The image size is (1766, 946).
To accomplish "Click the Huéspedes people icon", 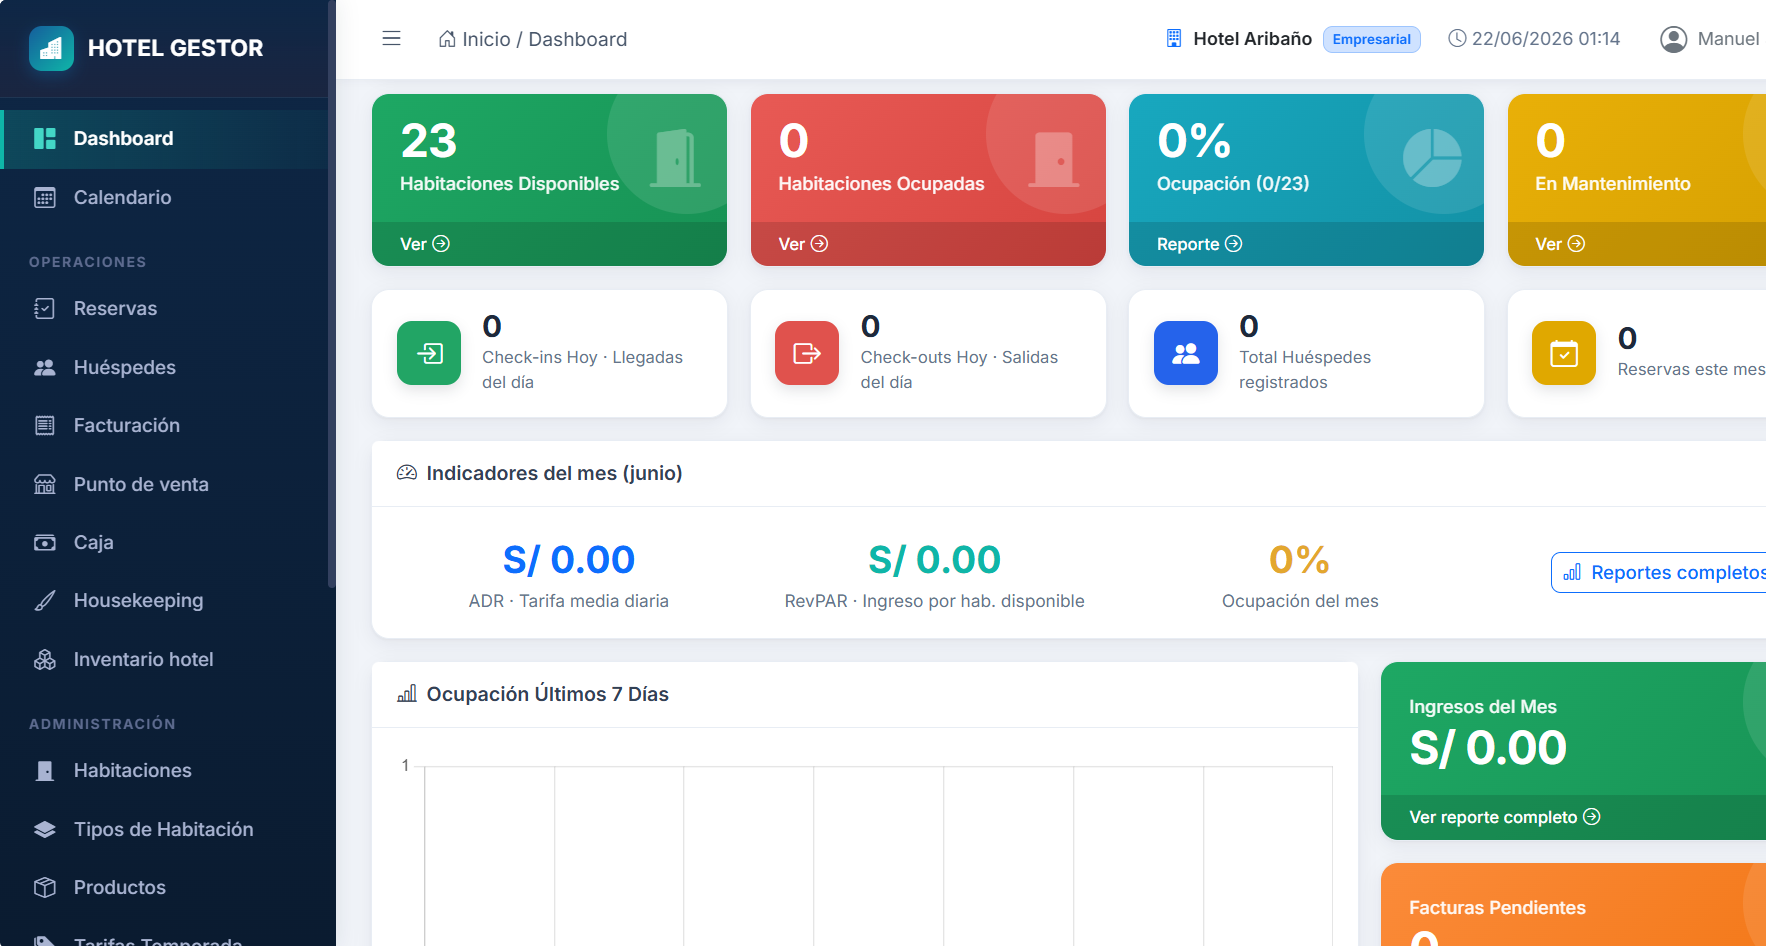I will pos(45,367).
